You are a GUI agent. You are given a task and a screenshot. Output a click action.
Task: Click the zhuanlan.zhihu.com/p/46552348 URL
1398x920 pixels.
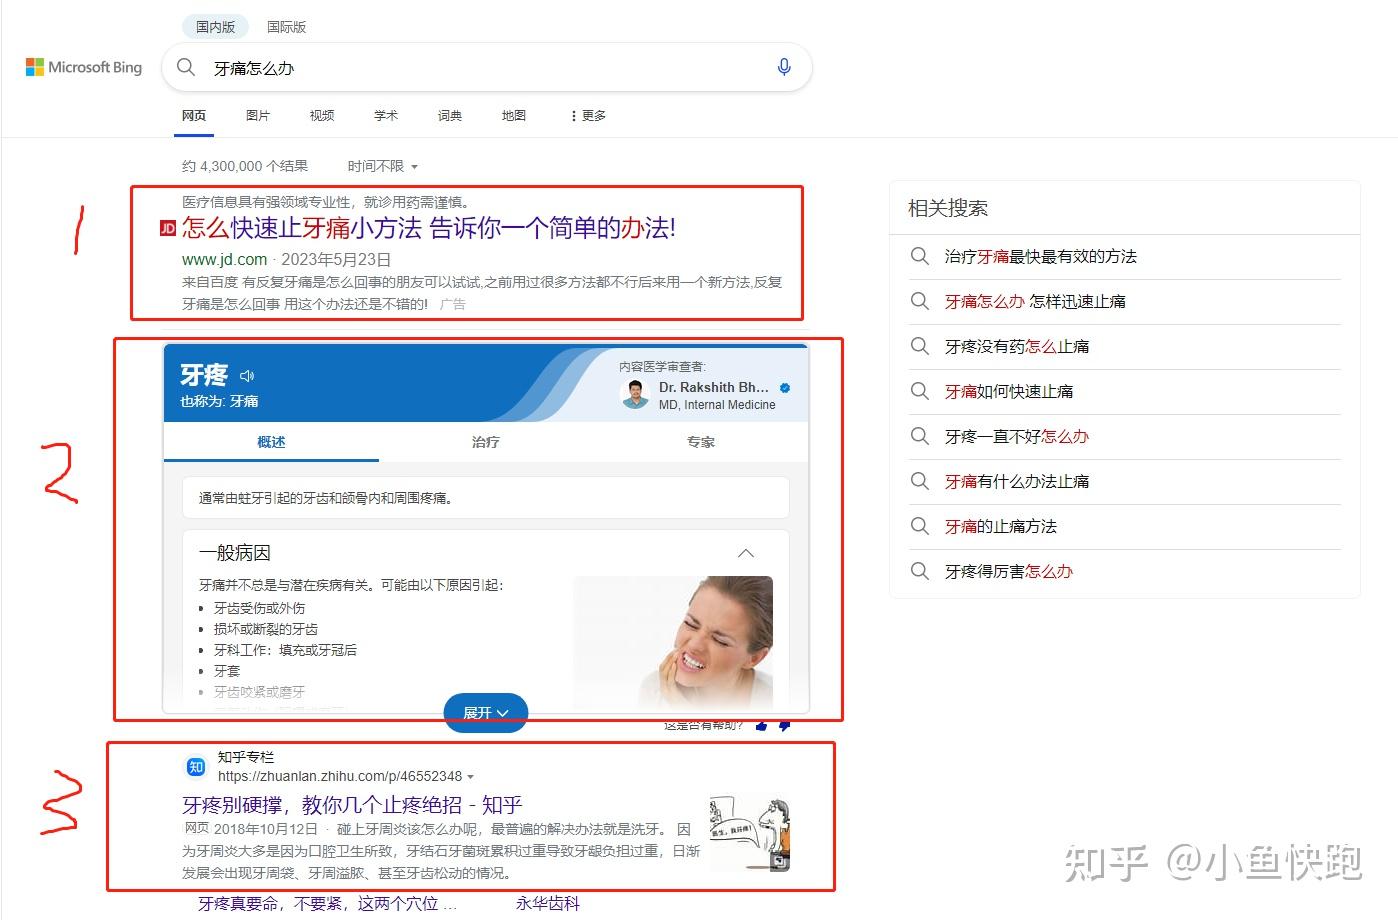tap(340, 776)
